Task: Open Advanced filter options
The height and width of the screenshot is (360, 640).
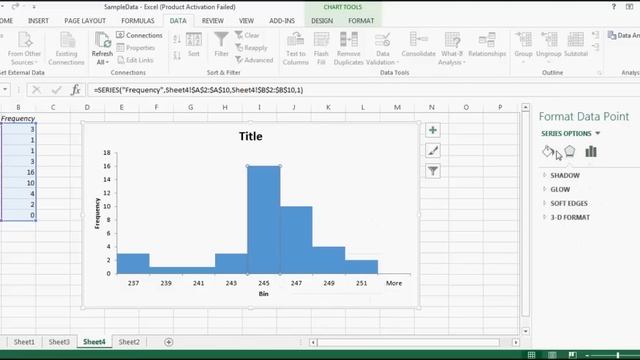Action: (254, 60)
